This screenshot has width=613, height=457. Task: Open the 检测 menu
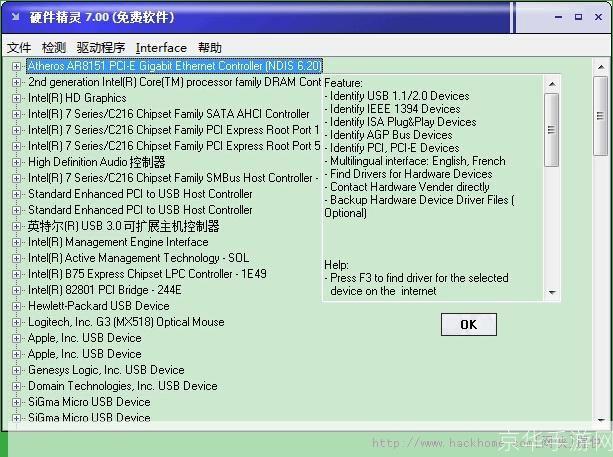(54, 48)
